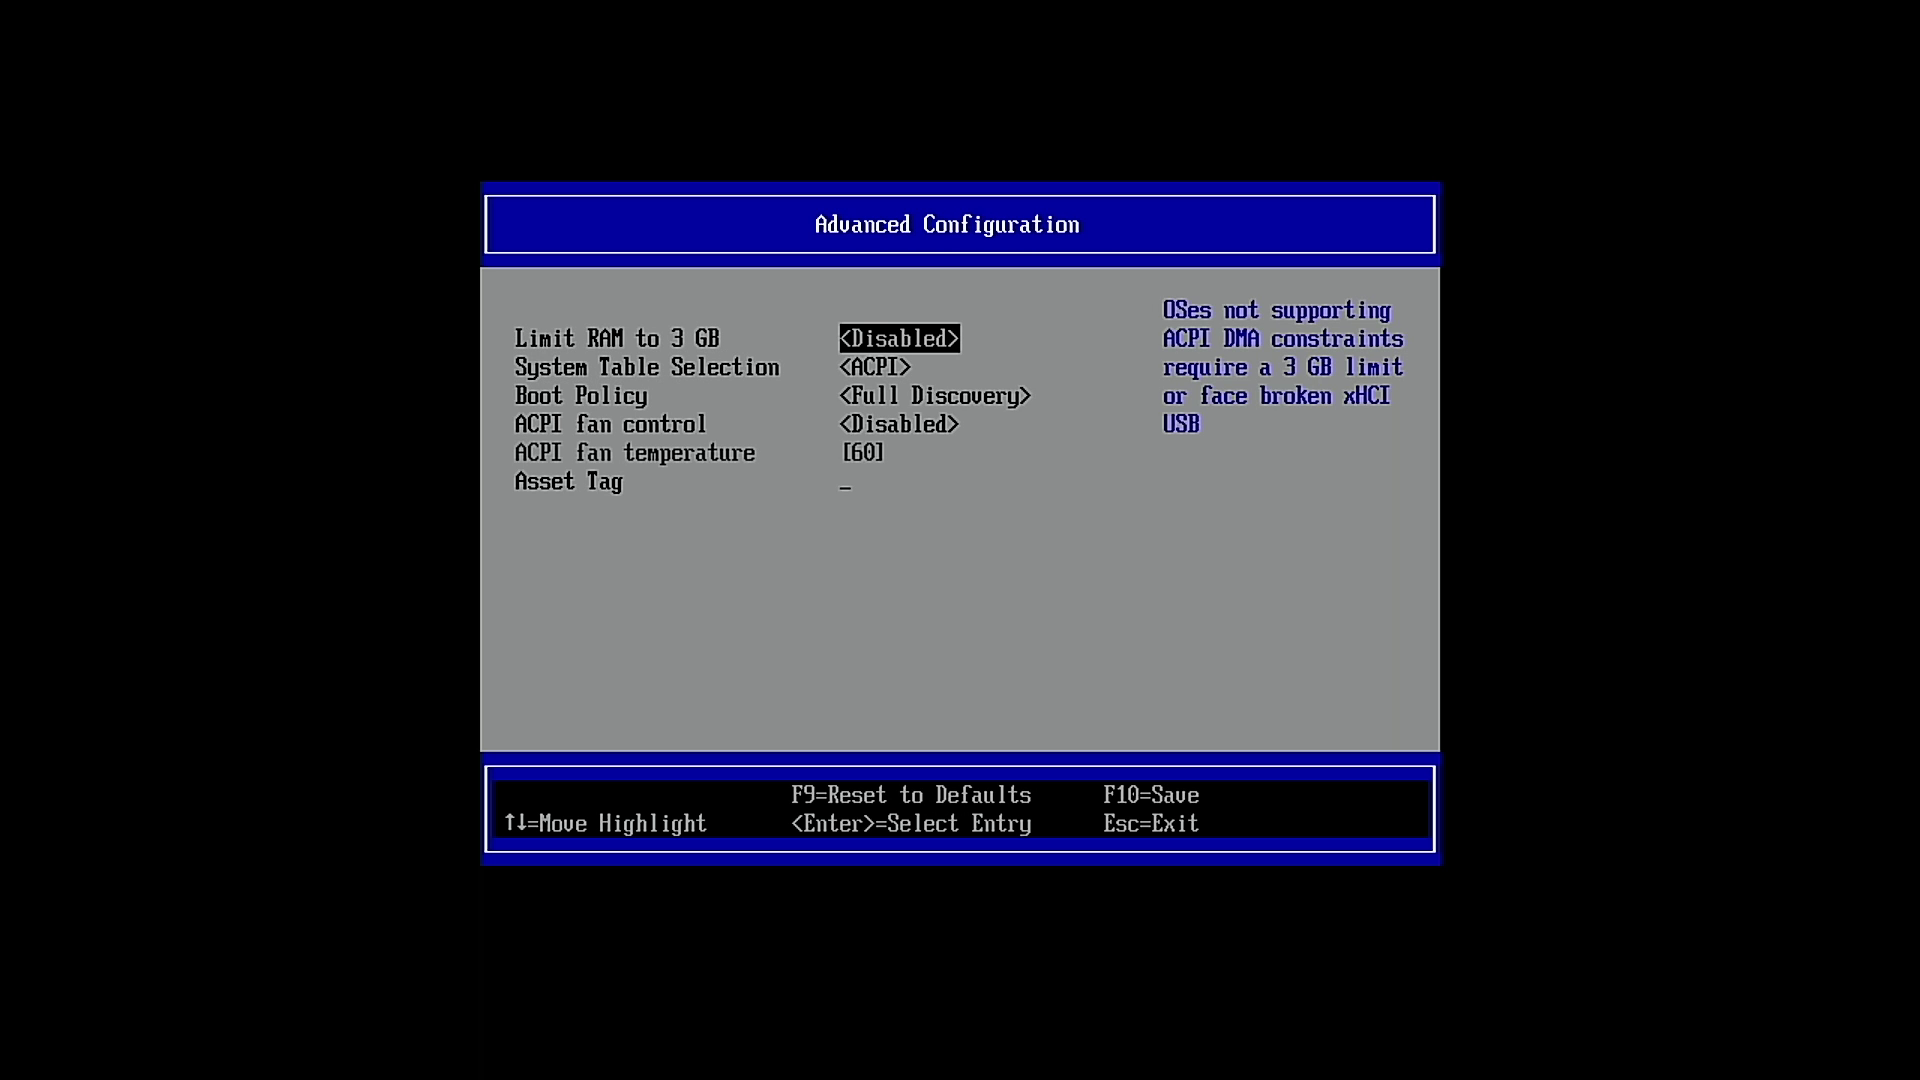Select the ACPI fan control label

[610, 425]
